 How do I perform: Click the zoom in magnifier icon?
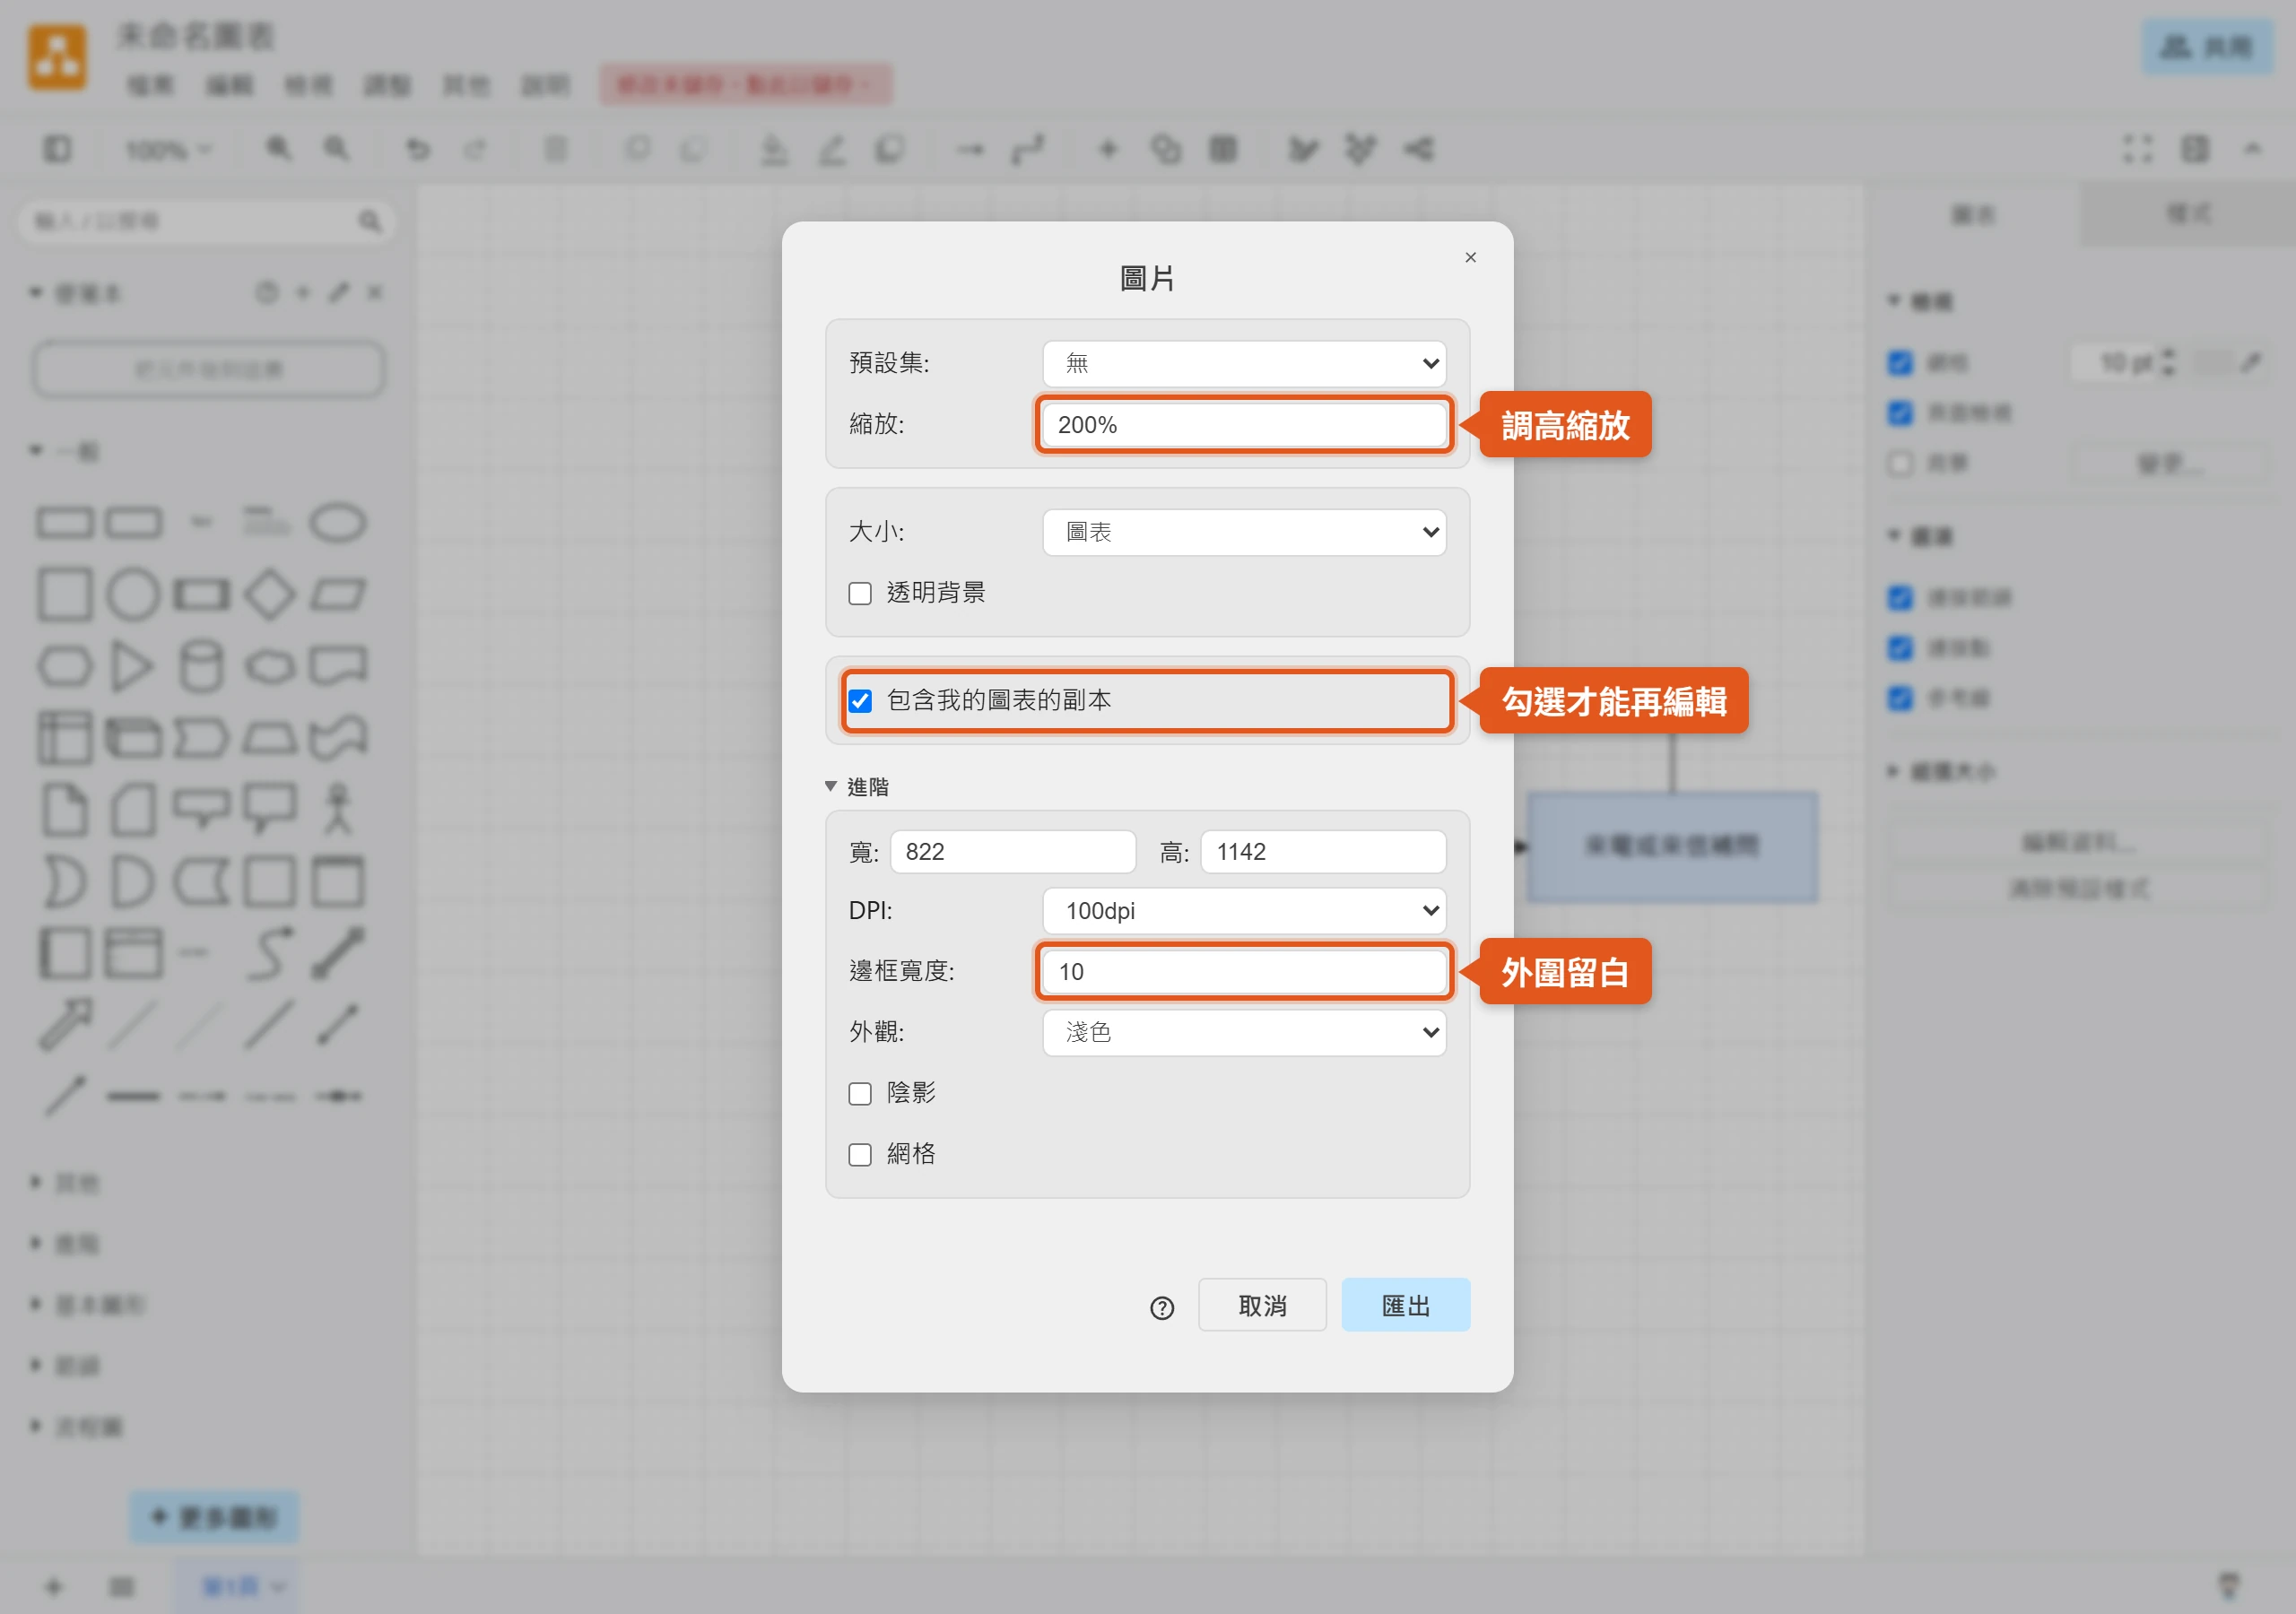click(x=278, y=149)
